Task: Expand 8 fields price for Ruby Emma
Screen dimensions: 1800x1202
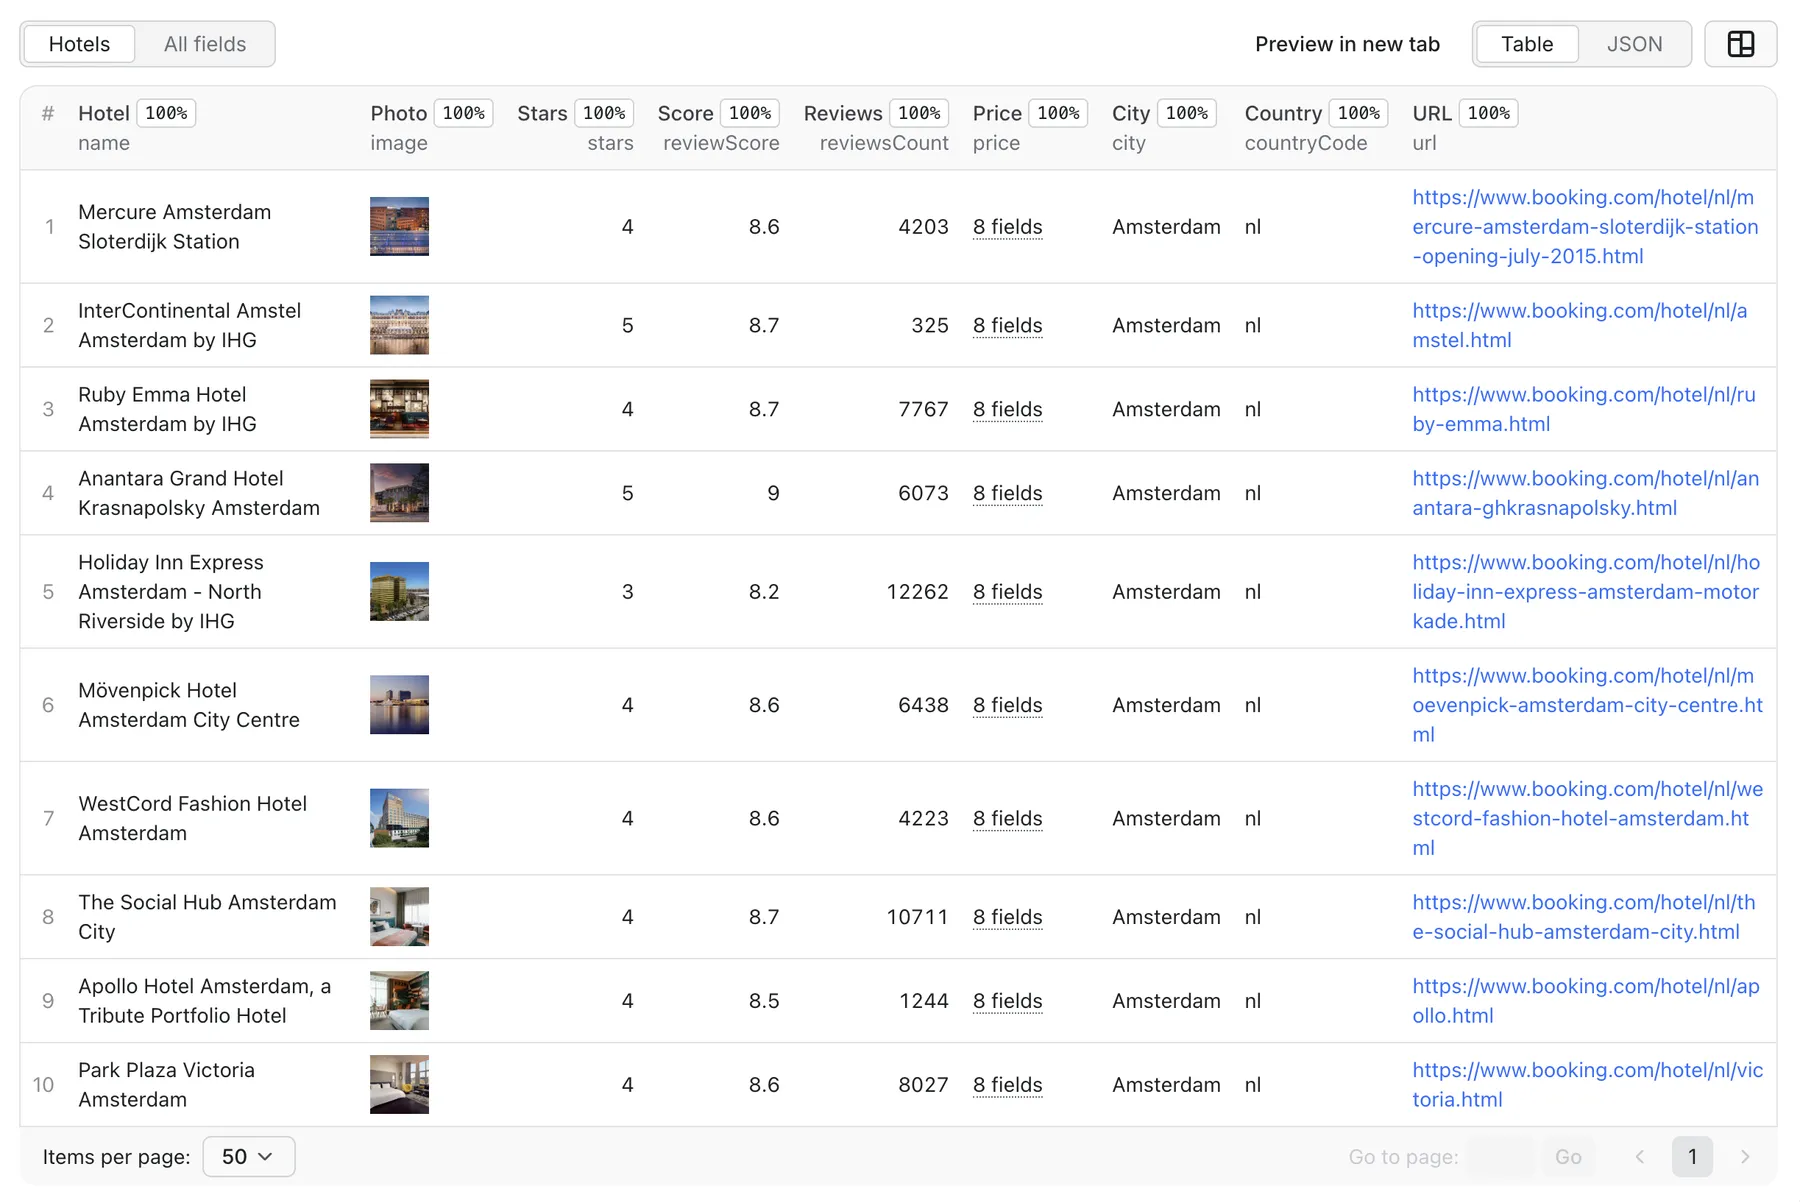Action: [x=1007, y=409]
